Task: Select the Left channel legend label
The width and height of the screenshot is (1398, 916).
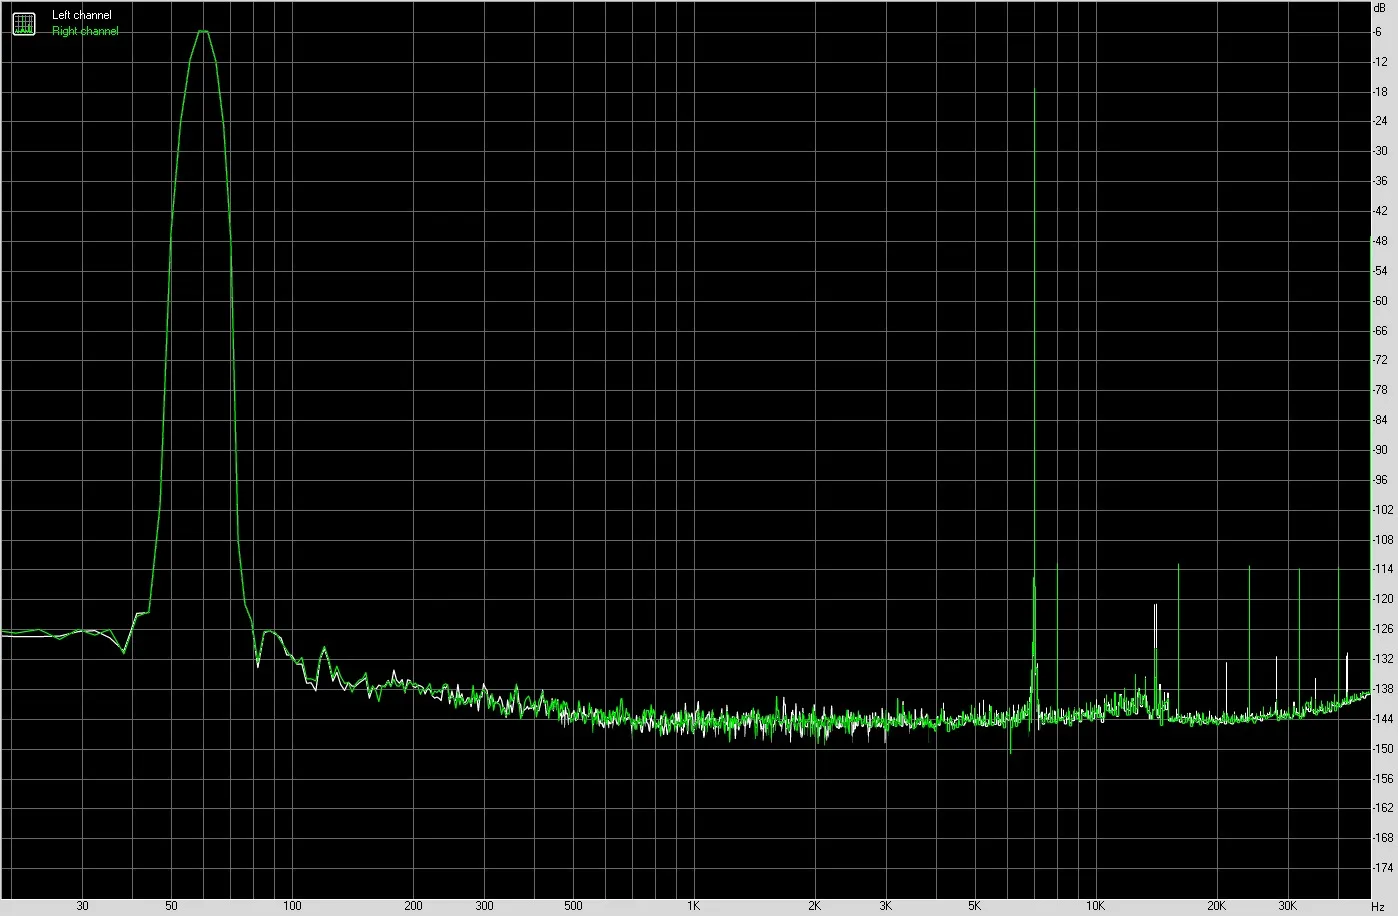Action: 82,16
